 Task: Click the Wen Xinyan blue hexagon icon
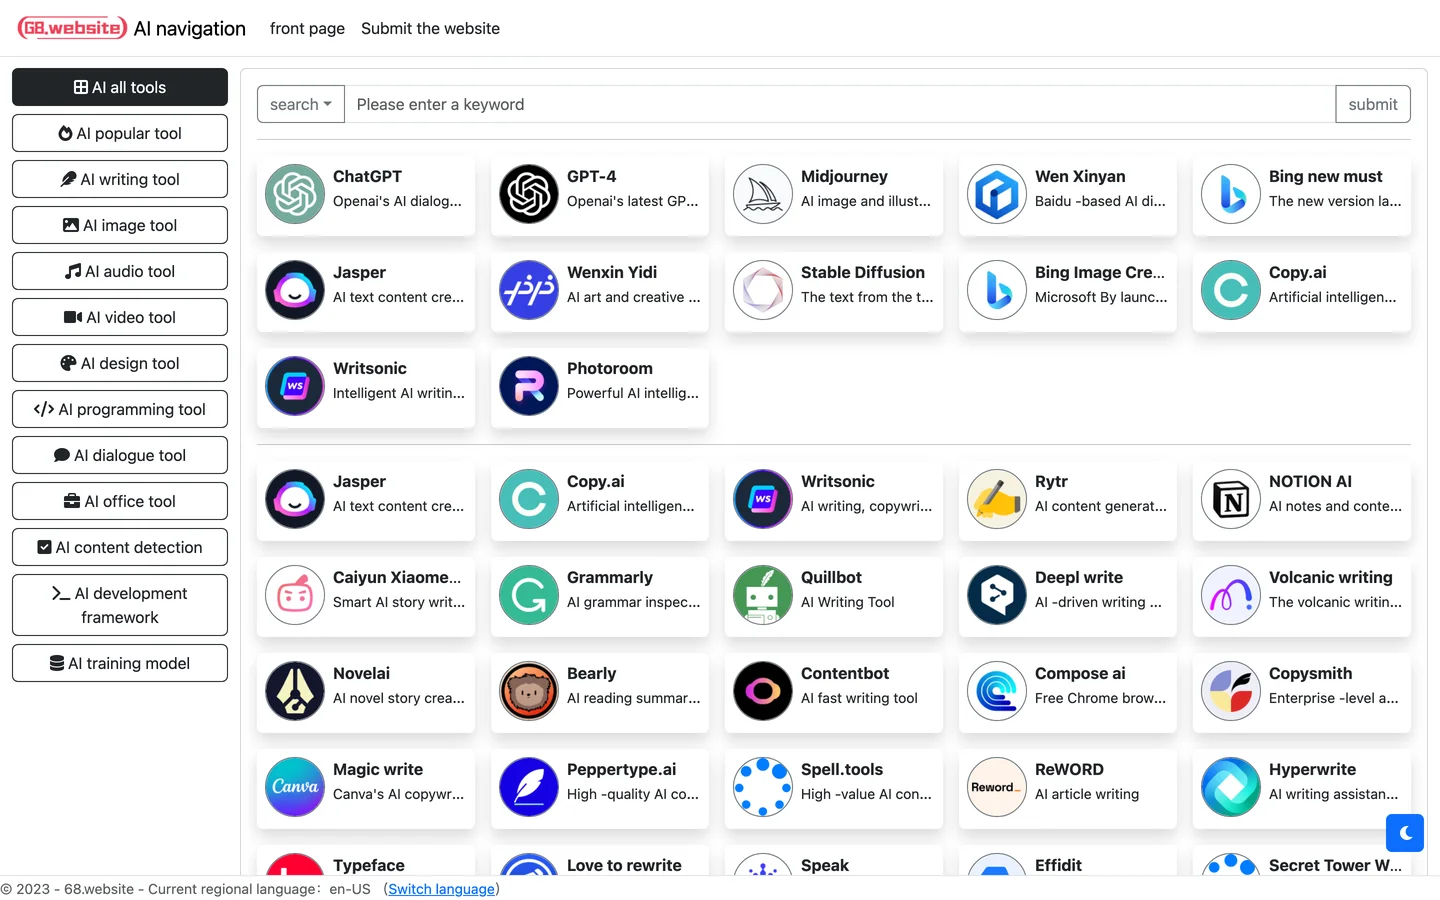pyautogui.click(x=997, y=194)
